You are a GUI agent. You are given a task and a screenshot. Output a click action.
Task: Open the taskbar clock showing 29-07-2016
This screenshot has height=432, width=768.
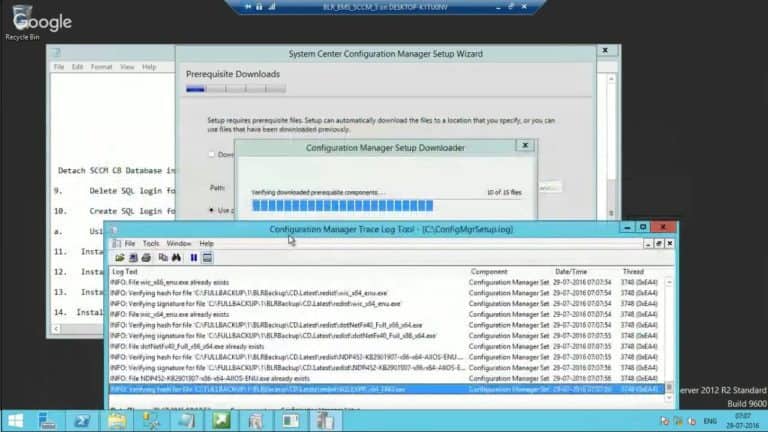click(x=743, y=421)
